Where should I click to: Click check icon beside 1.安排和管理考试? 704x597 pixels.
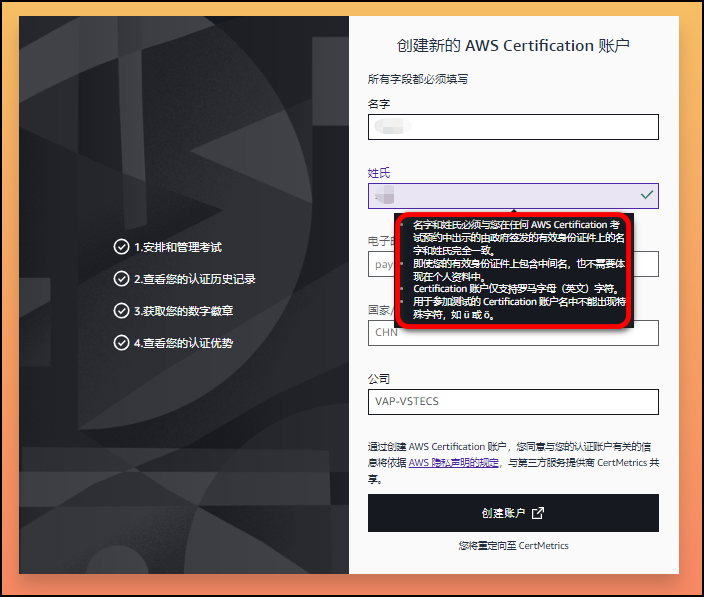[121, 247]
